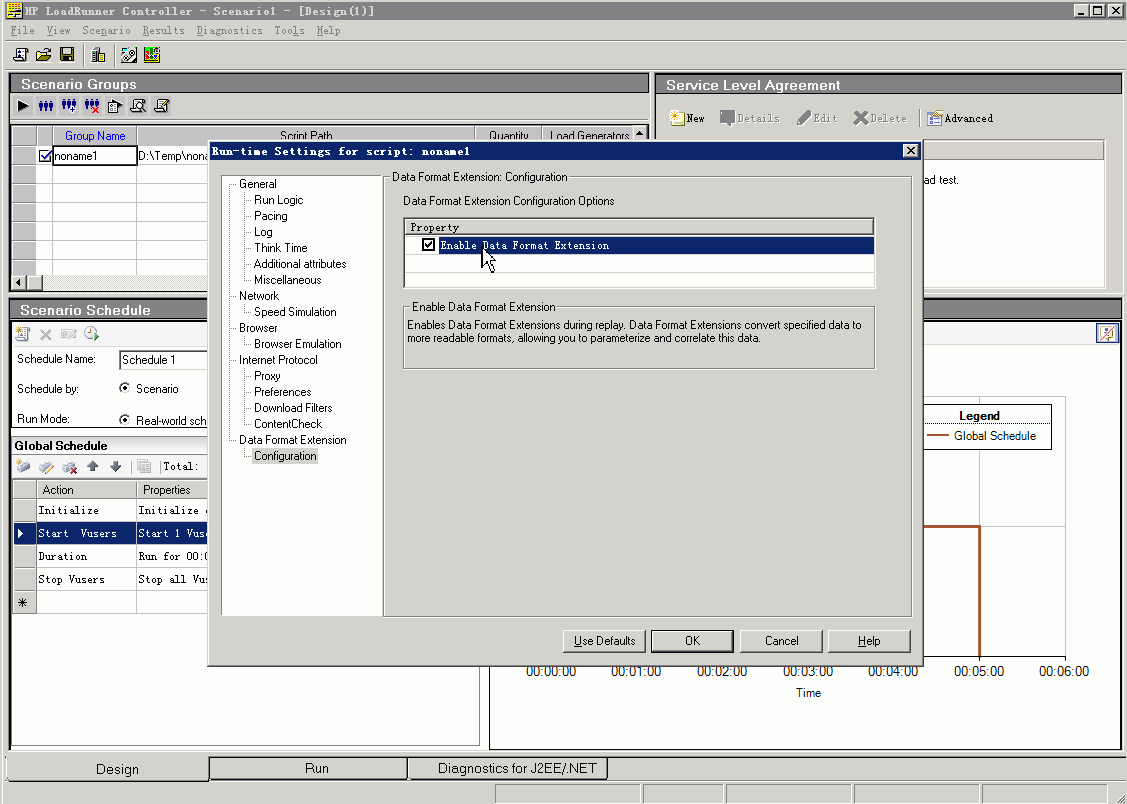
Task: Click the Use Defaults button
Action: tap(604, 641)
